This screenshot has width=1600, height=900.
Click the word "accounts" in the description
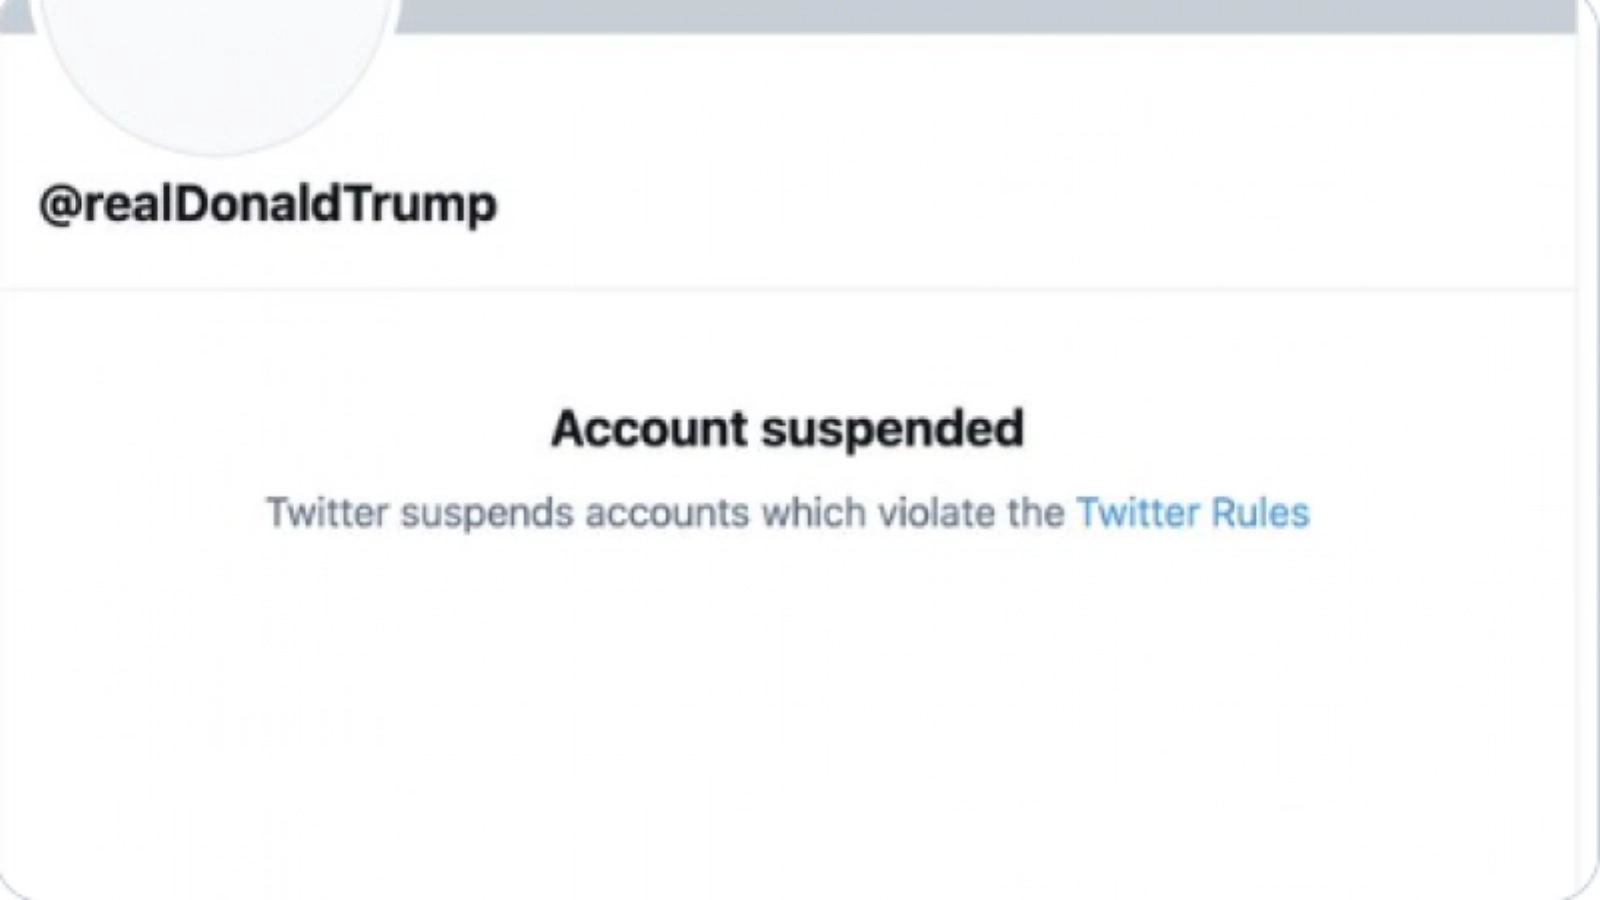667,514
